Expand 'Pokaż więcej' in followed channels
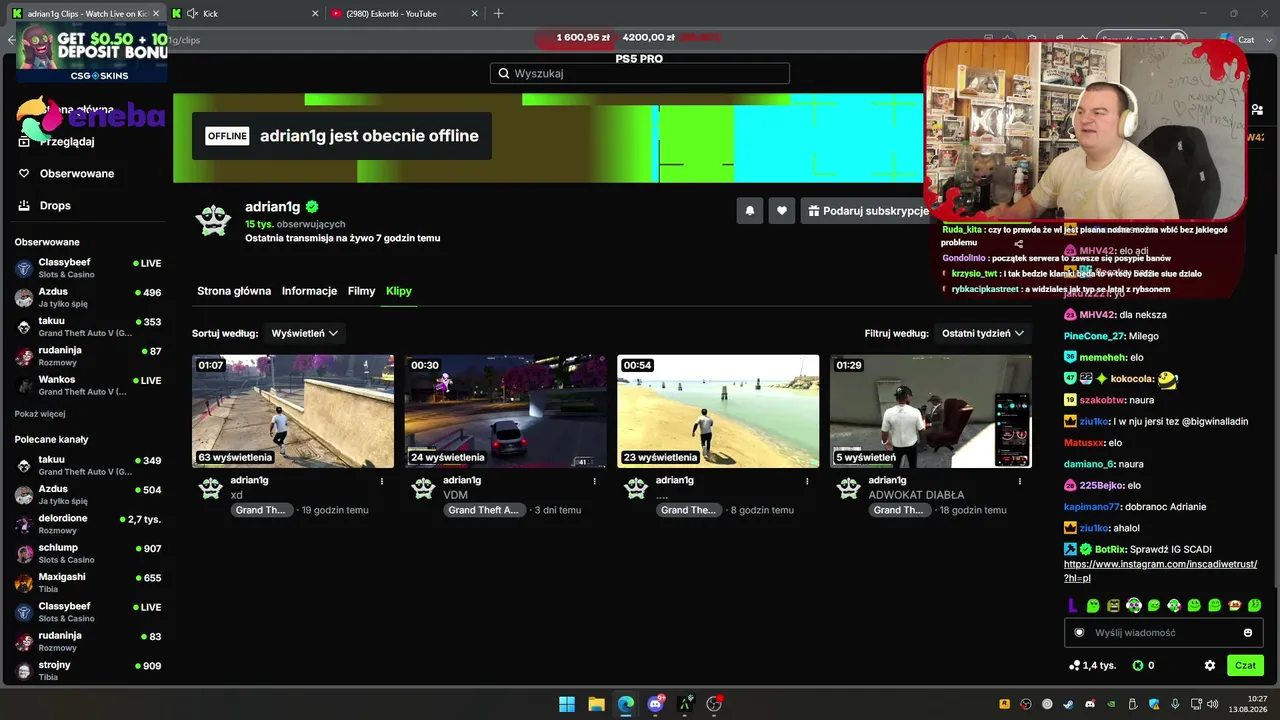The height and width of the screenshot is (720, 1280). point(40,414)
